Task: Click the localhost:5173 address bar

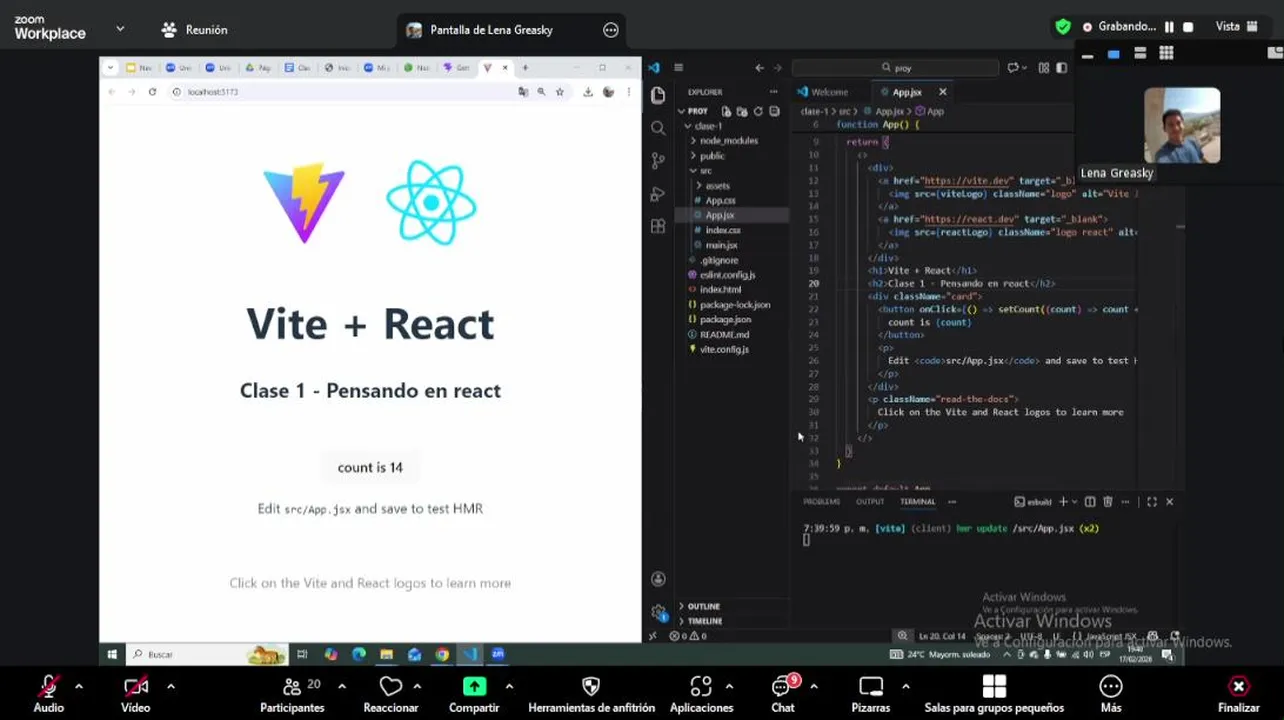Action: [340, 92]
